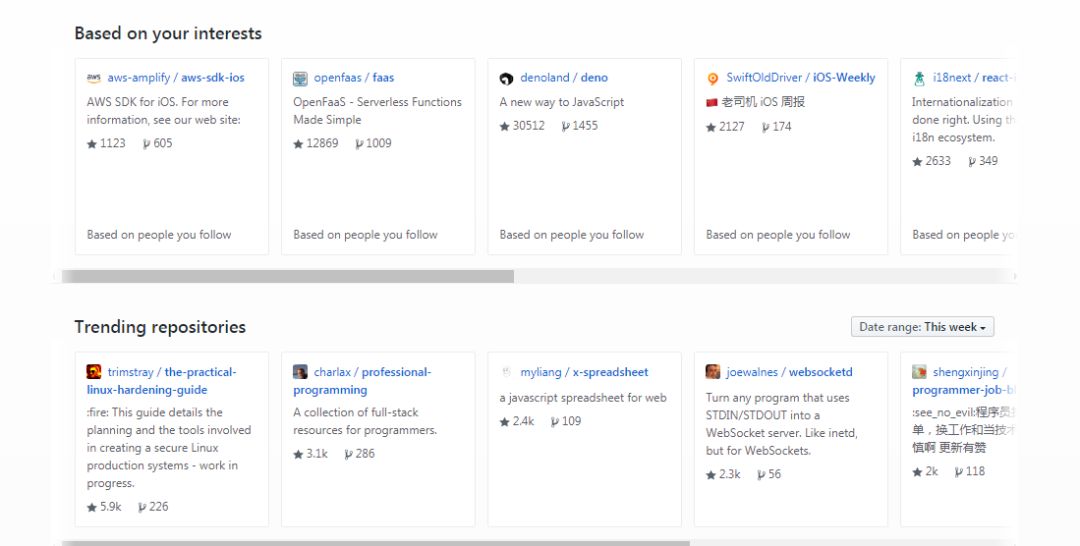Viewport: 1080px width, 546px height.
Task: Click the SwiftOldDriver avatar icon
Action: tap(713, 78)
